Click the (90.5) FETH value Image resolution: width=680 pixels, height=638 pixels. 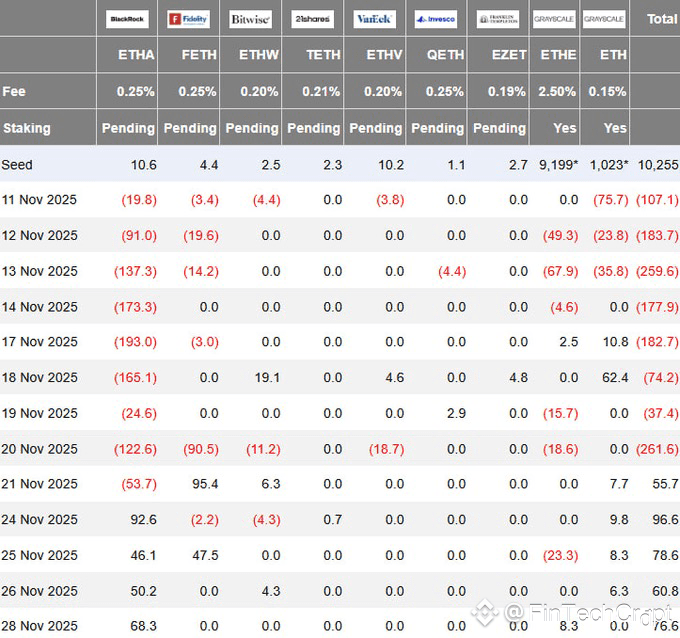tap(201, 449)
